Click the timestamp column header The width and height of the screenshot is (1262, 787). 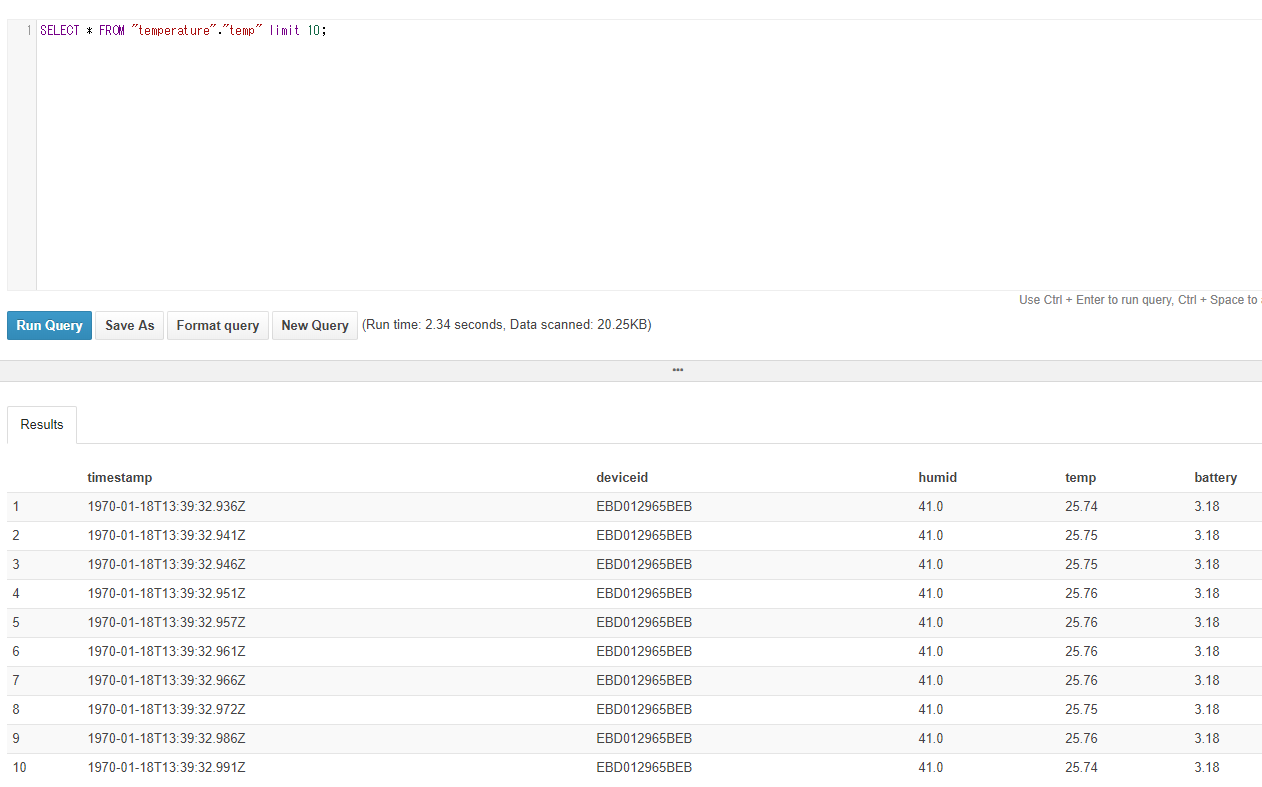tap(119, 477)
